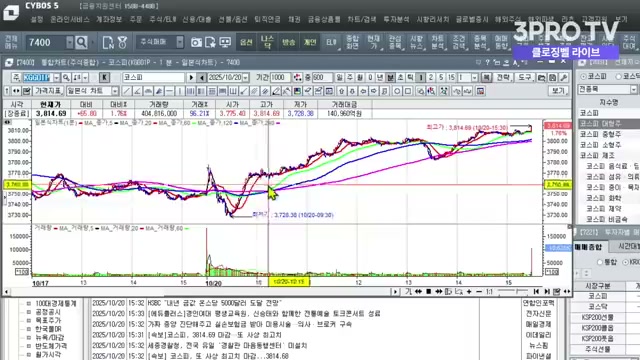Toggle the 일 daily period button
640x360 pixels.
(340, 78)
